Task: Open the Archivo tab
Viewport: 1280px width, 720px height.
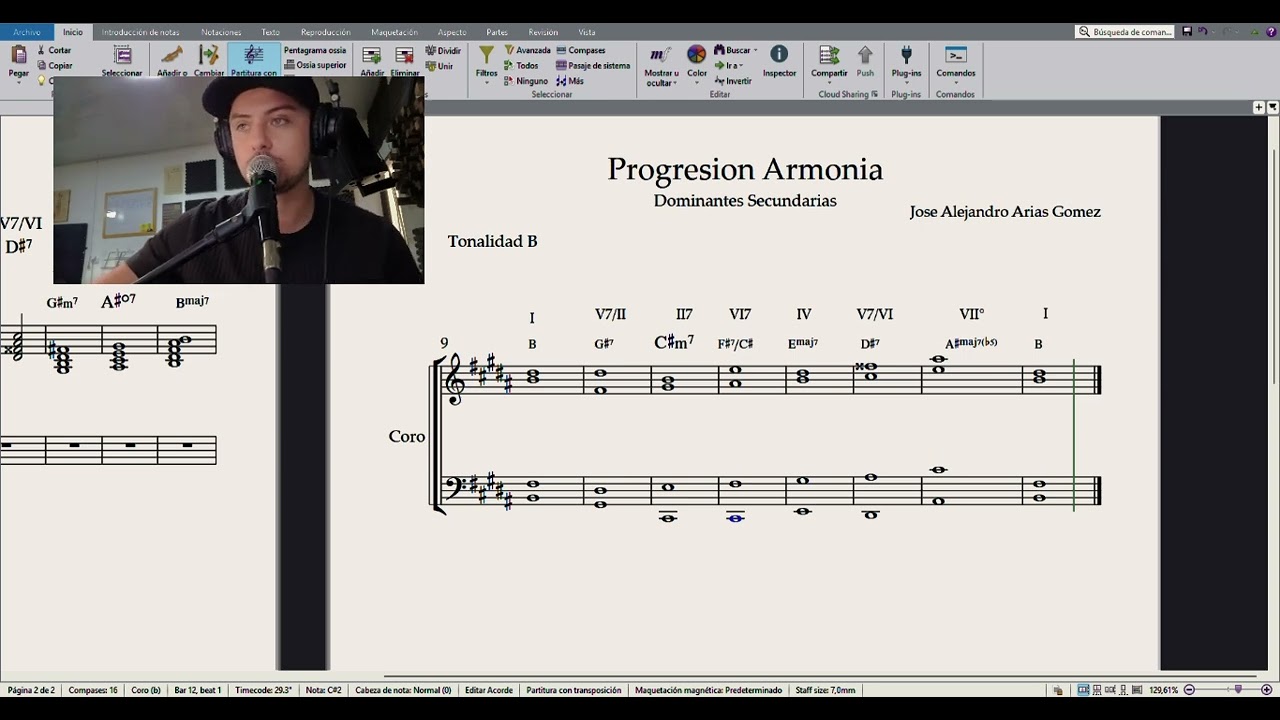Action: [x=27, y=32]
